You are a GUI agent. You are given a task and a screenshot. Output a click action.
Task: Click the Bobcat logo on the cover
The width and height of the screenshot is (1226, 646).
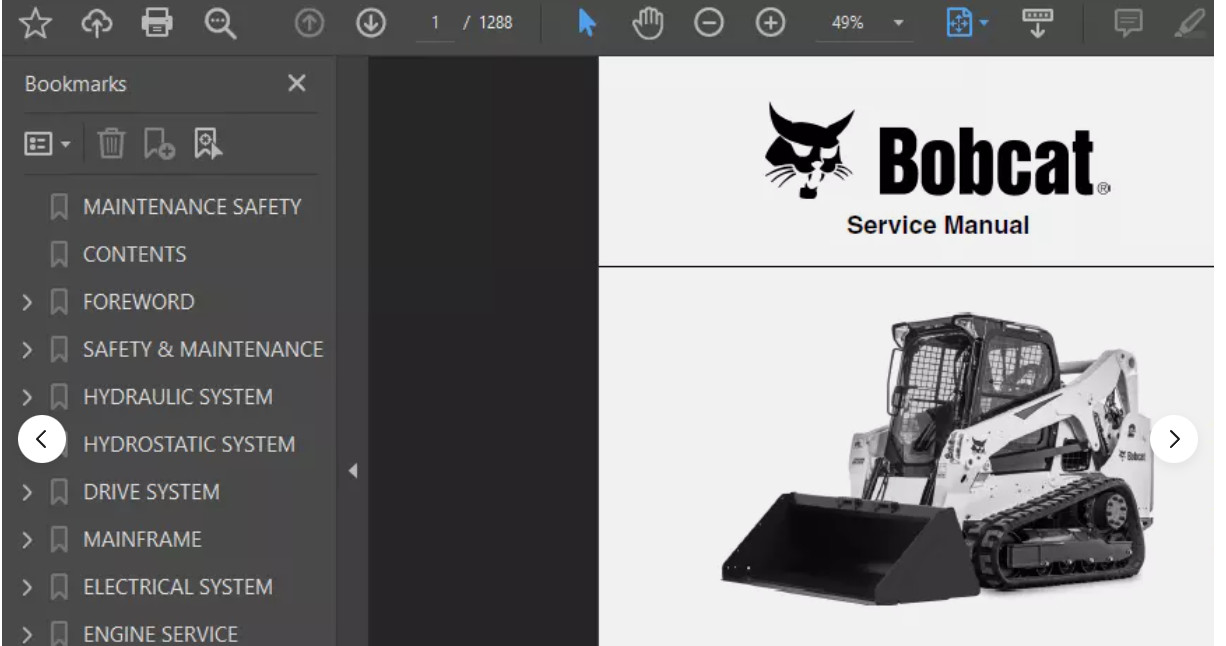[x=937, y=150]
